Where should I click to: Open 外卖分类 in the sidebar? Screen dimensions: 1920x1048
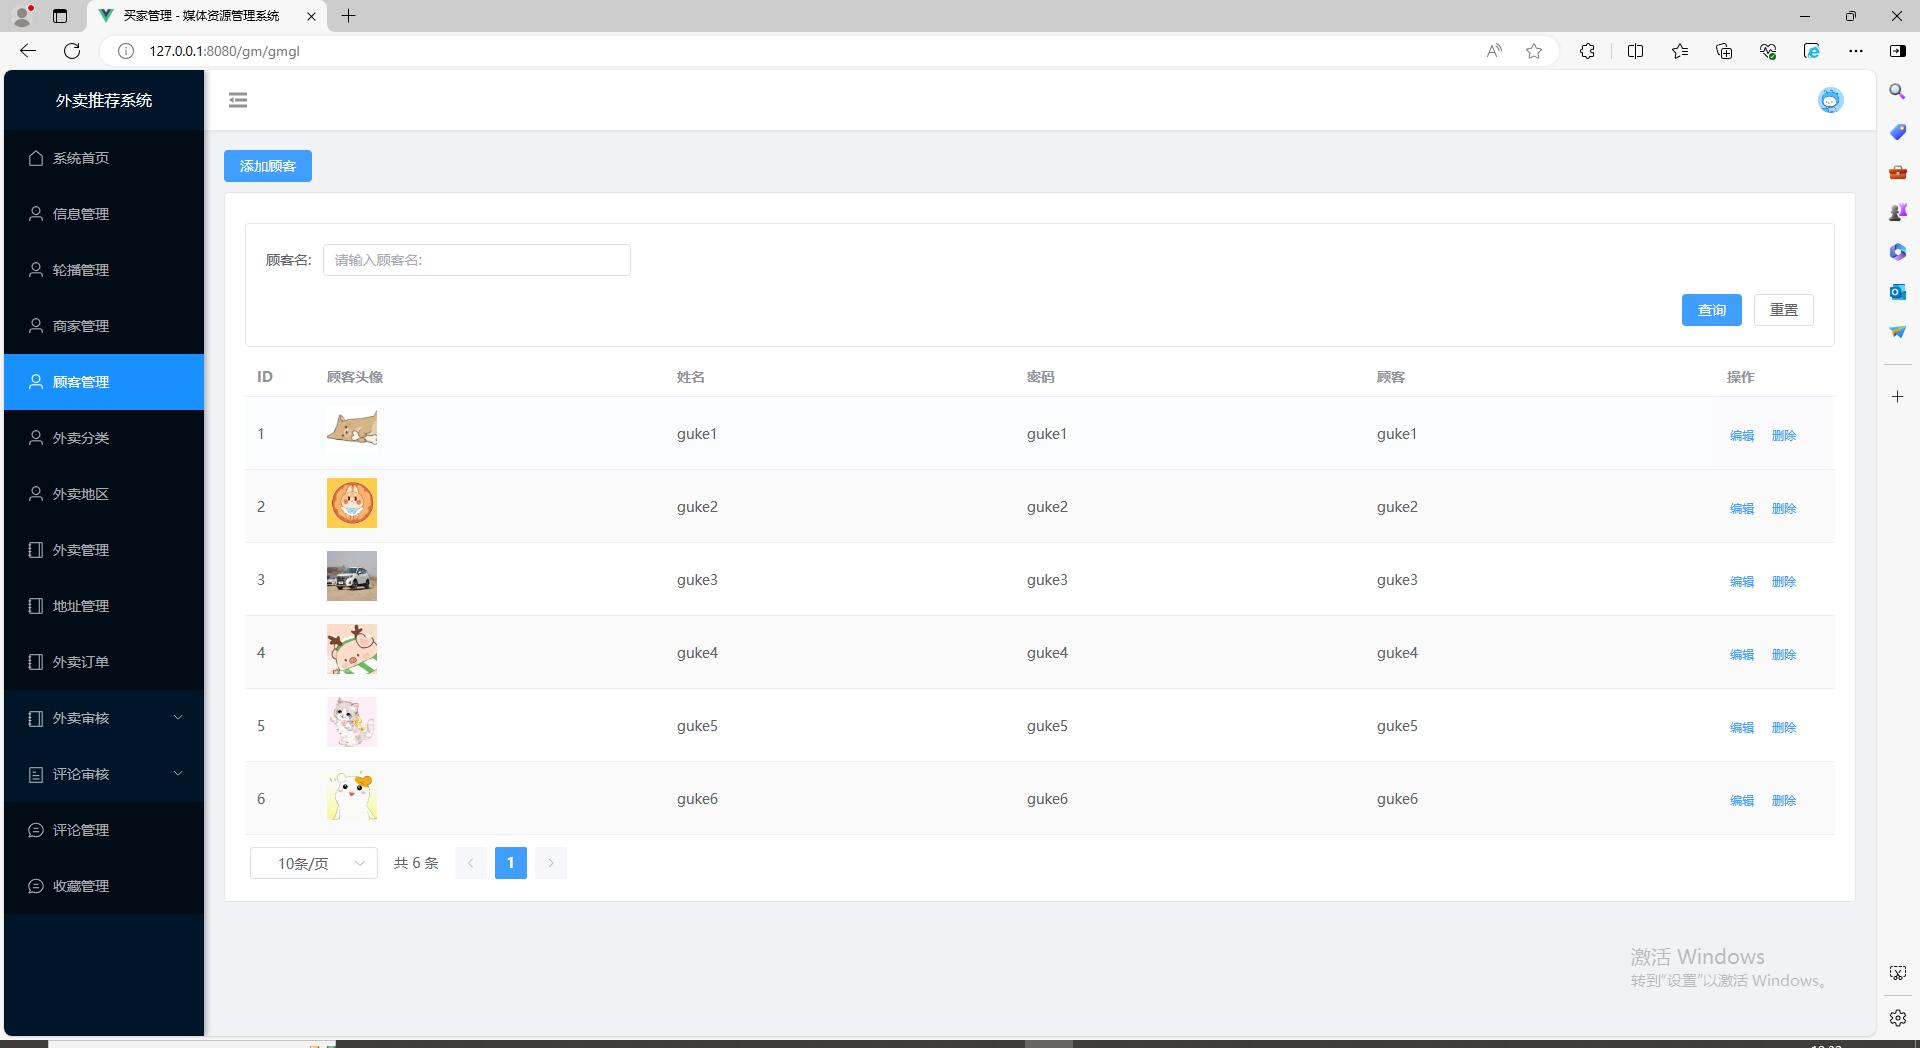click(104, 438)
